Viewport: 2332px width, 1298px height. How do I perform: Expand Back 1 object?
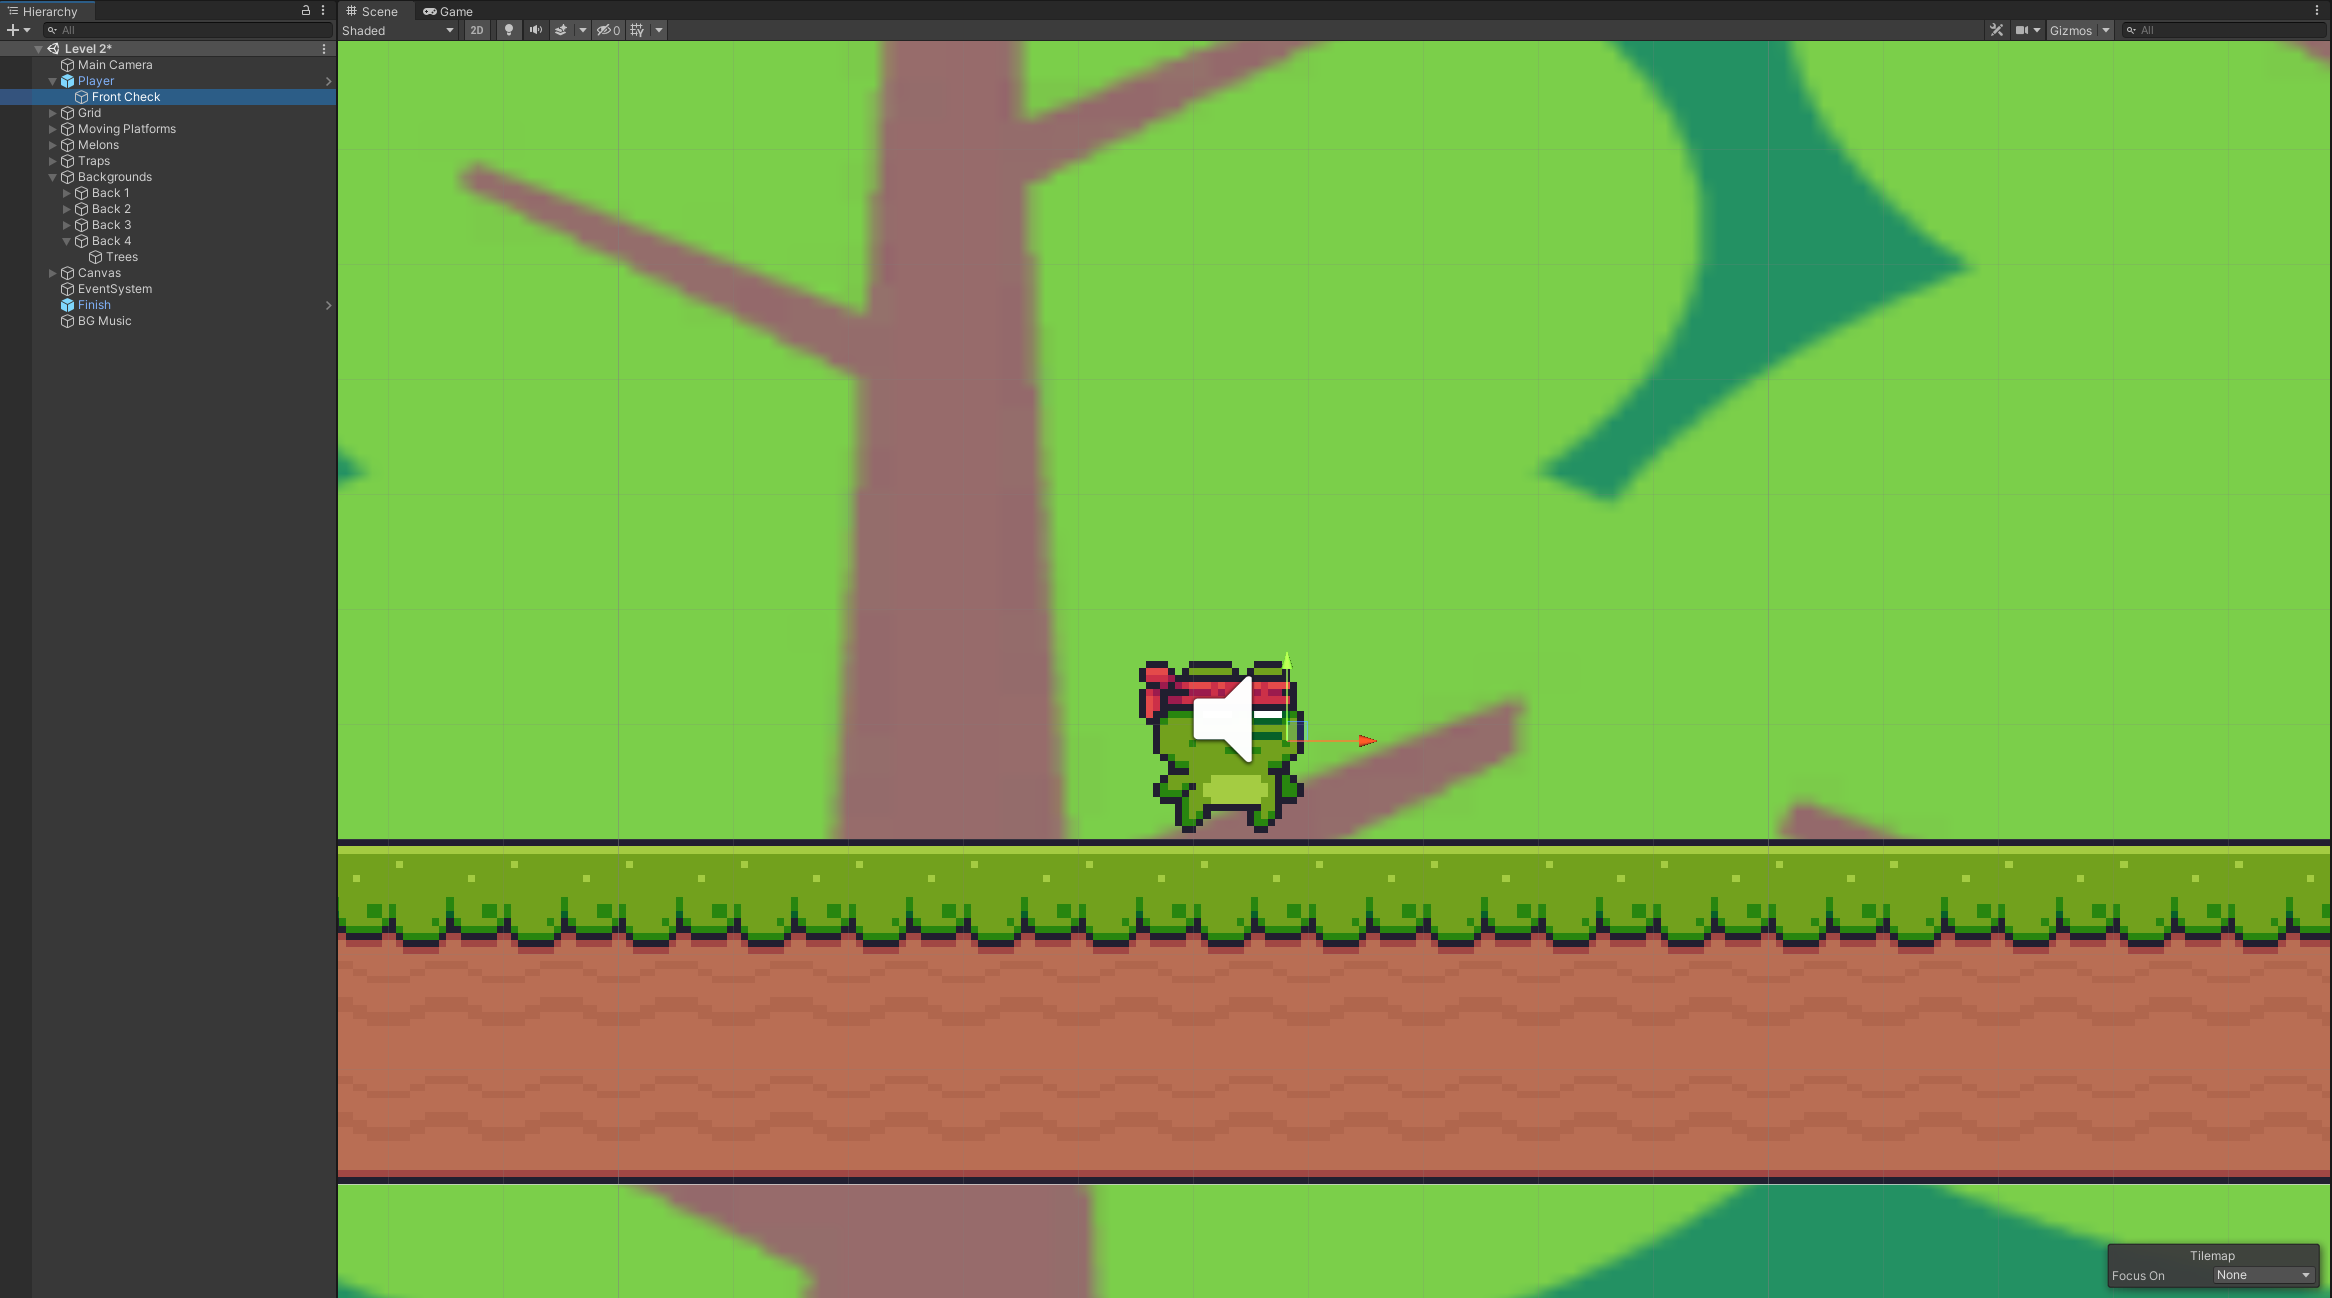[x=66, y=193]
